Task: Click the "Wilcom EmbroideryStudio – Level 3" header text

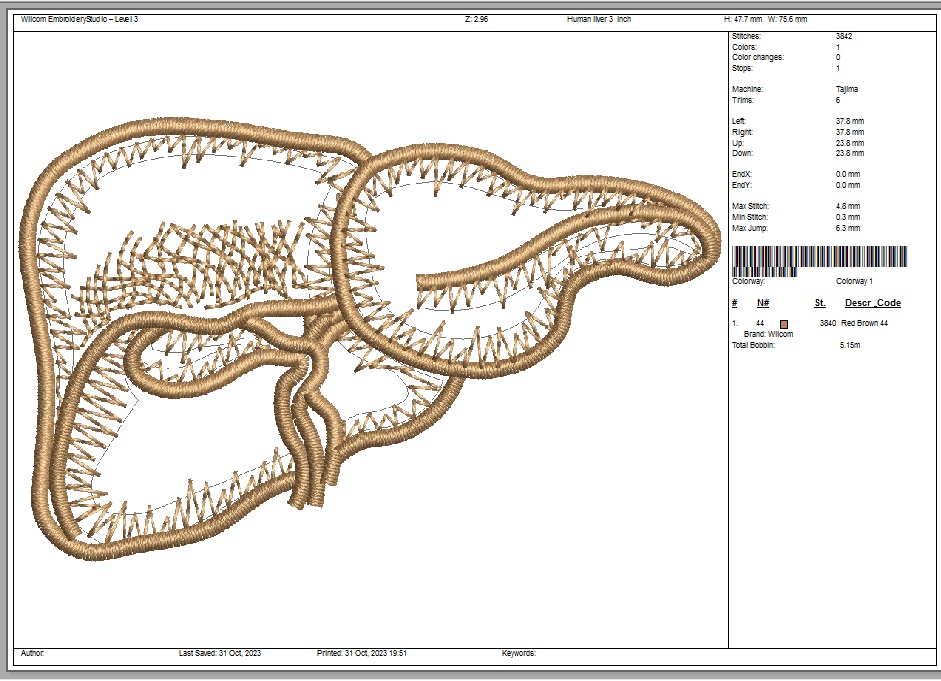Action: pos(80,19)
